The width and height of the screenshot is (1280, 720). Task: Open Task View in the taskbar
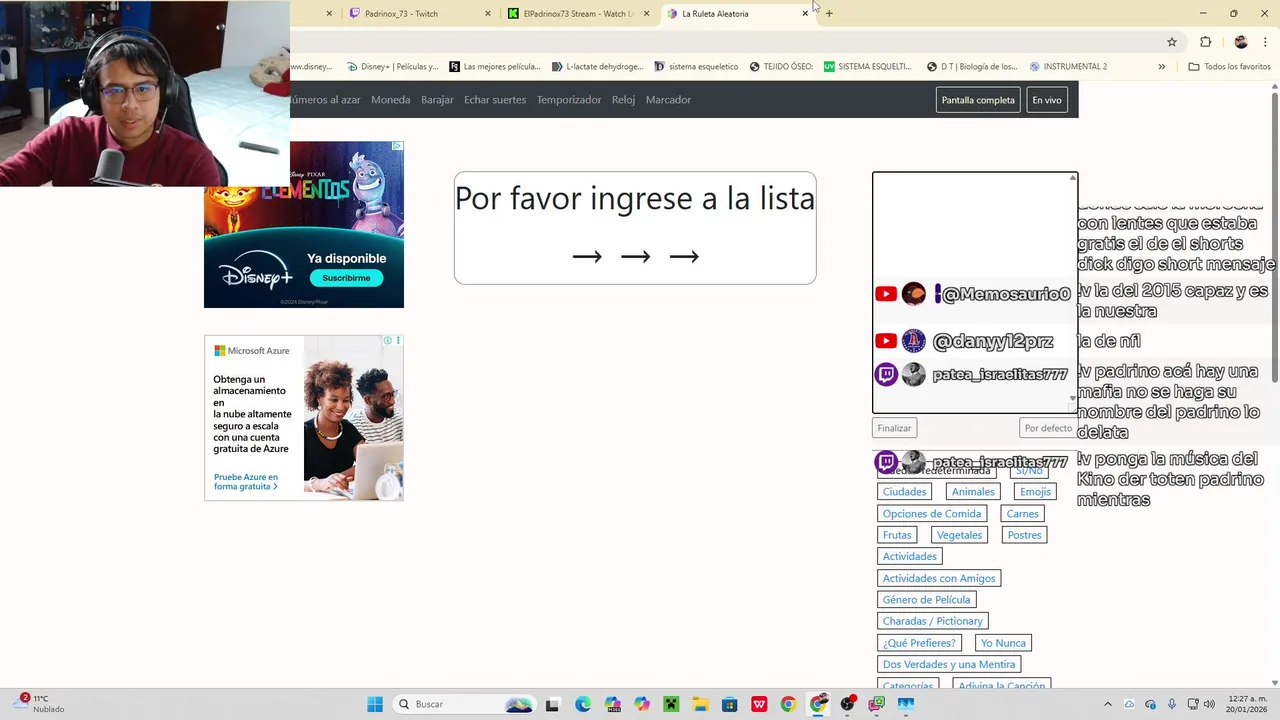click(552, 704)
